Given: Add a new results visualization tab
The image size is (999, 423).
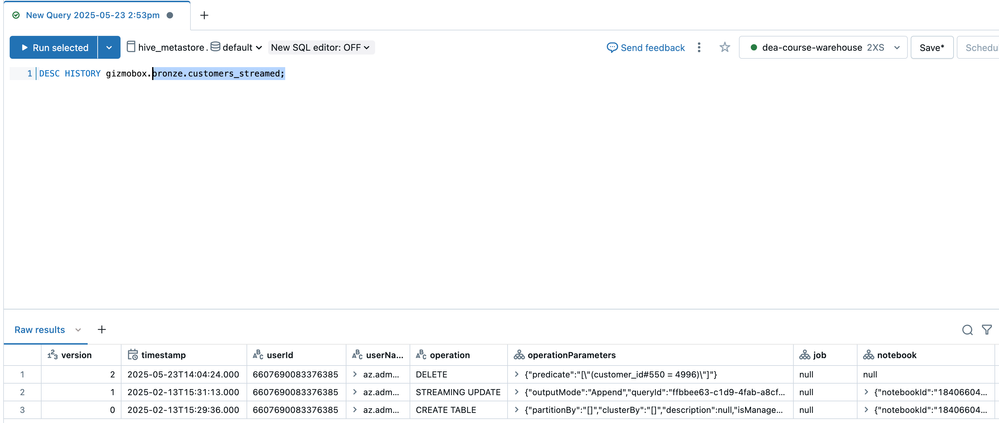Looking at the screenshot, I should (101, 330).
